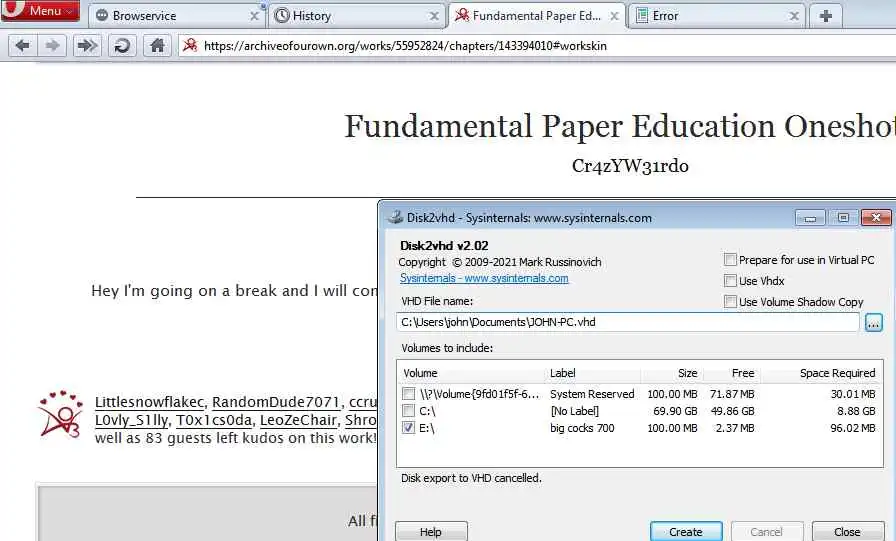Open RandomDude7071 user link
This screenshot has height=541, width=896.
(x=276, y=402)
